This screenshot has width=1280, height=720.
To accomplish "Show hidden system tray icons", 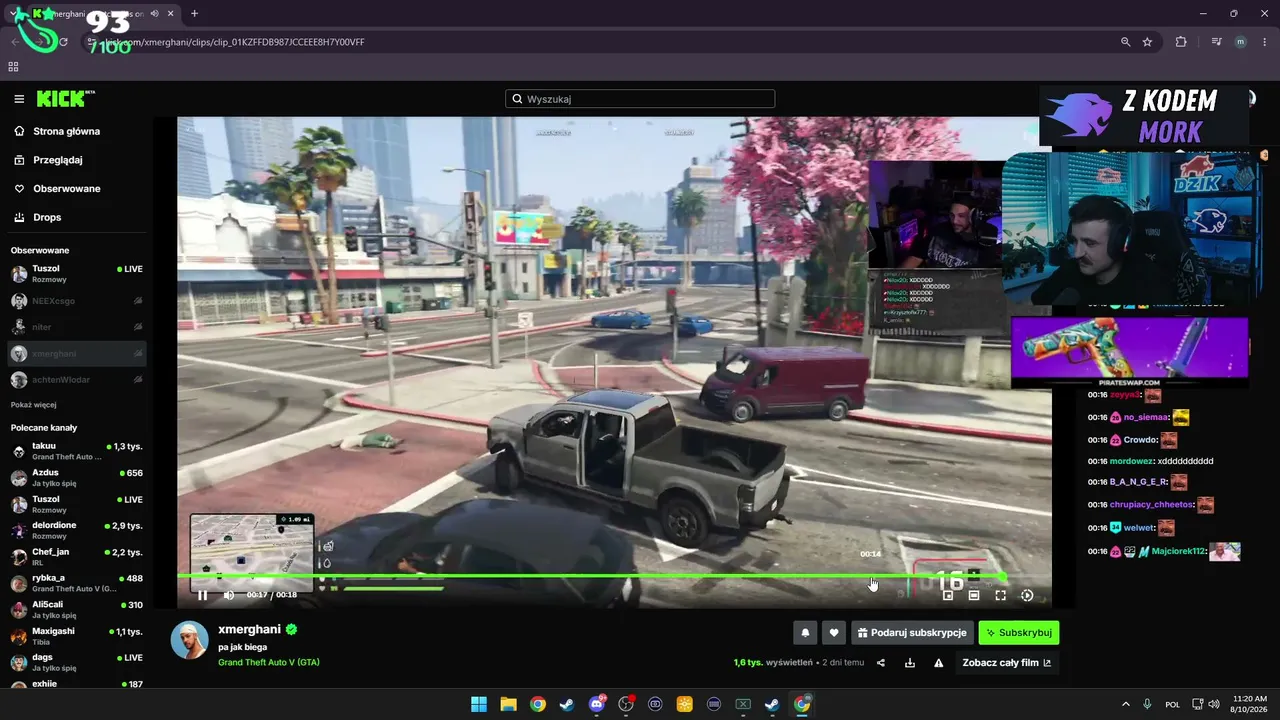I will pyautogui.click(x=1125, y=704).
